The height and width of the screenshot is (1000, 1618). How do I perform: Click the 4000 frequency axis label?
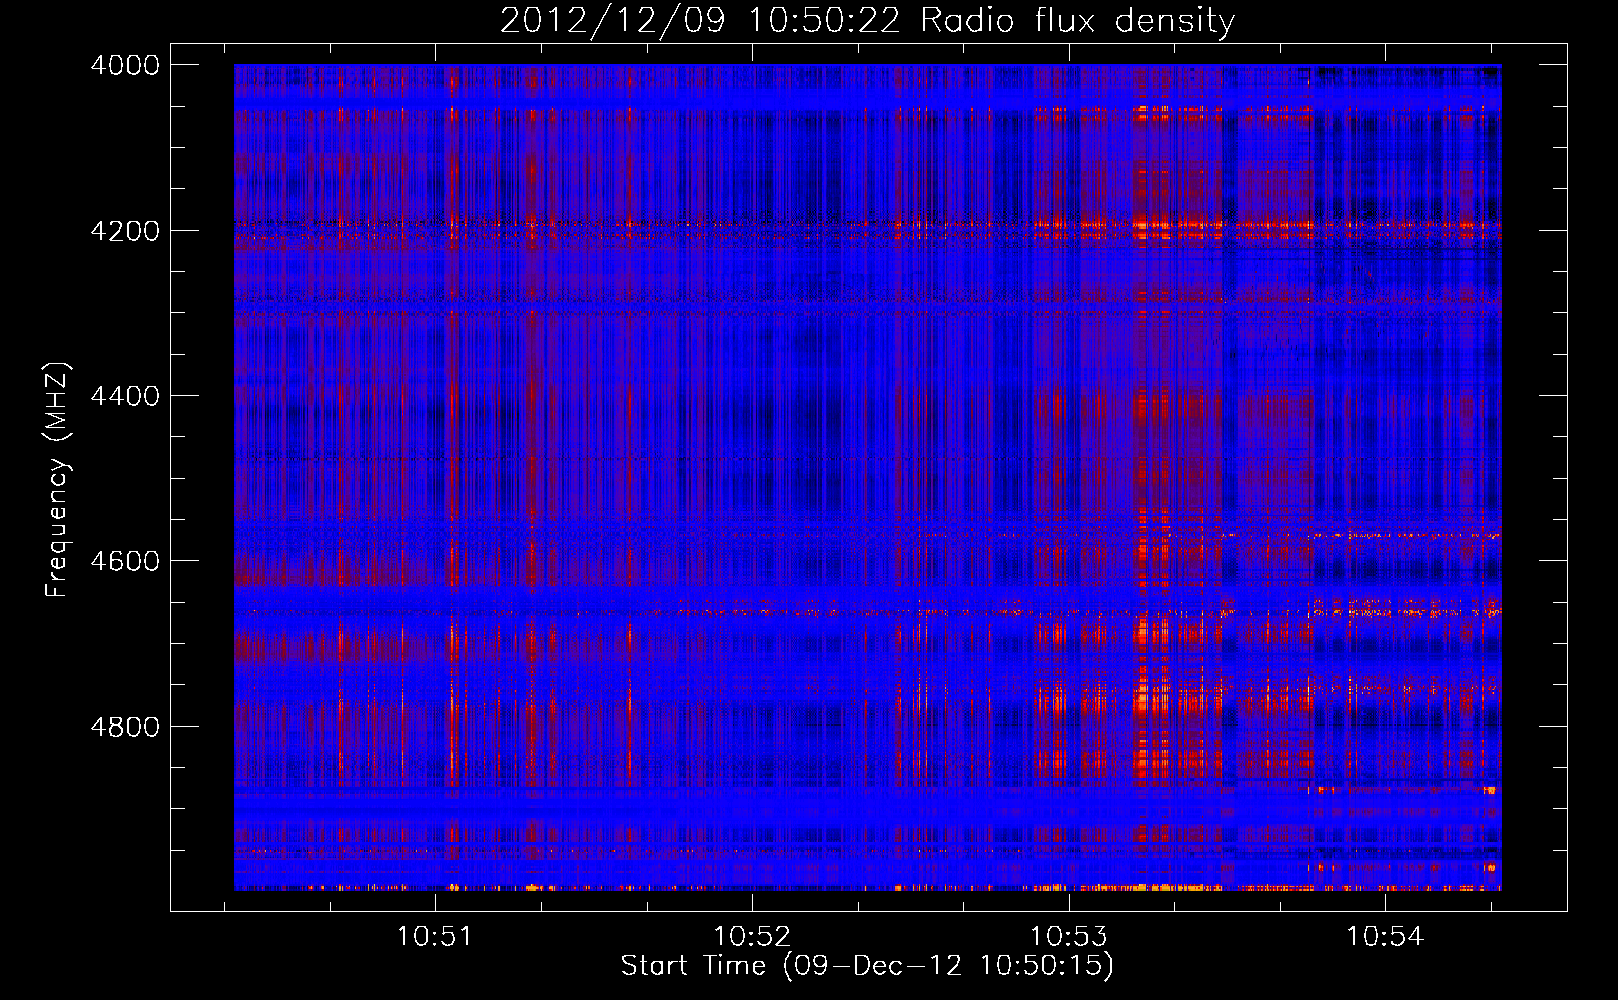point(125,65)
